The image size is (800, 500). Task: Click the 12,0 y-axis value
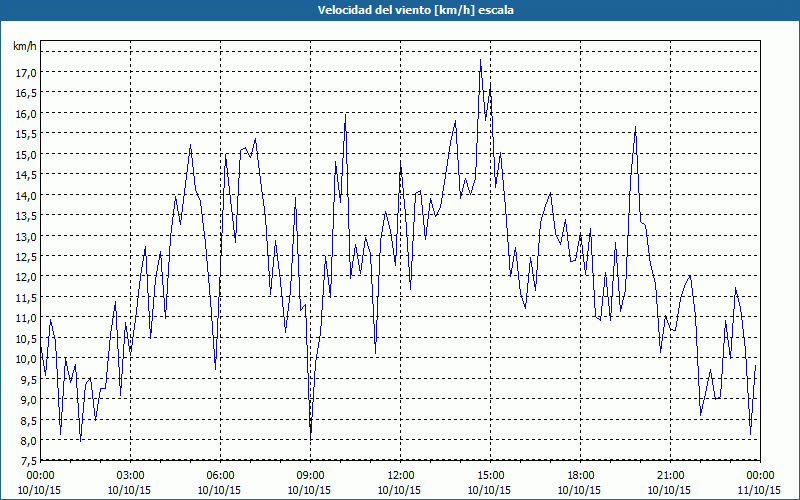tap(26, 277)
